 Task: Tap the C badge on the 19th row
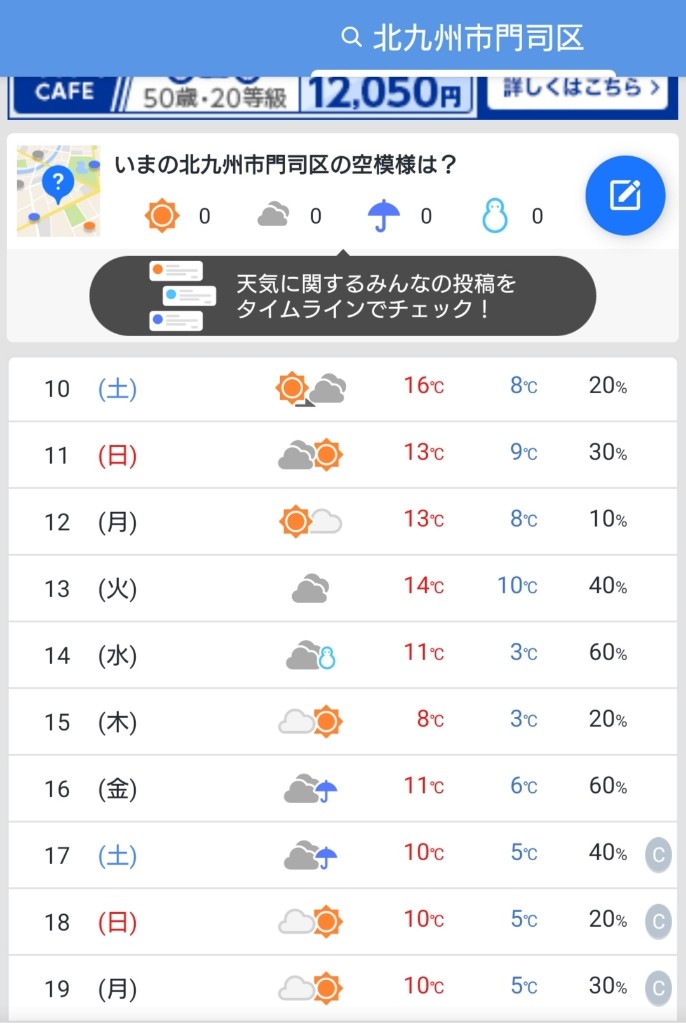(x=659, y=987)
